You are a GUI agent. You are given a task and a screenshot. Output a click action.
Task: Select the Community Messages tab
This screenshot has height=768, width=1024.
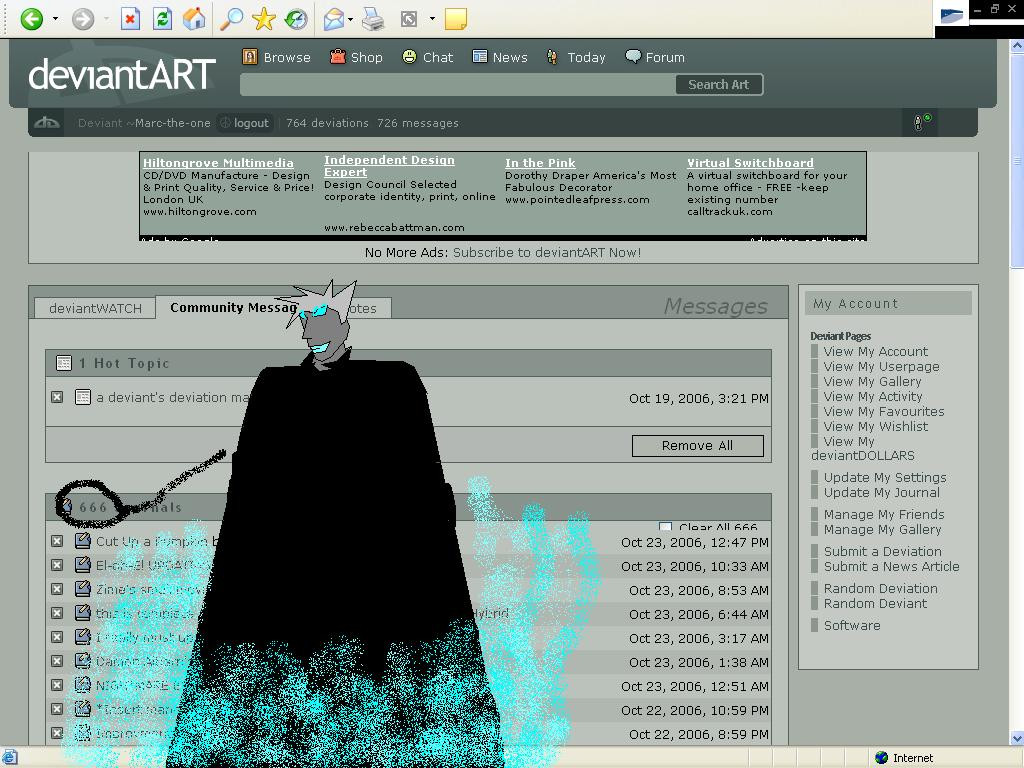tap(234, 307)
